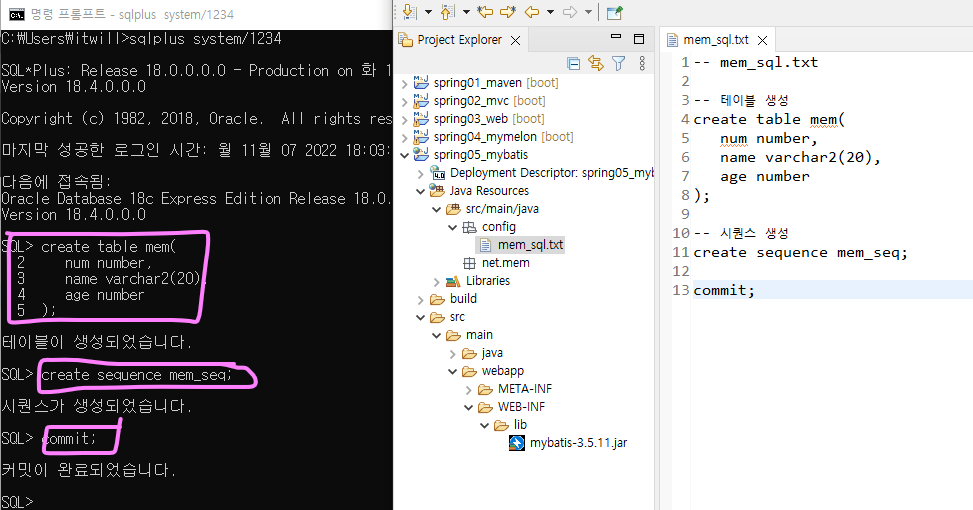Select Java Resources node
Image resolution: width=973 pixels, height=510 pixels.
tap(480, 190)
